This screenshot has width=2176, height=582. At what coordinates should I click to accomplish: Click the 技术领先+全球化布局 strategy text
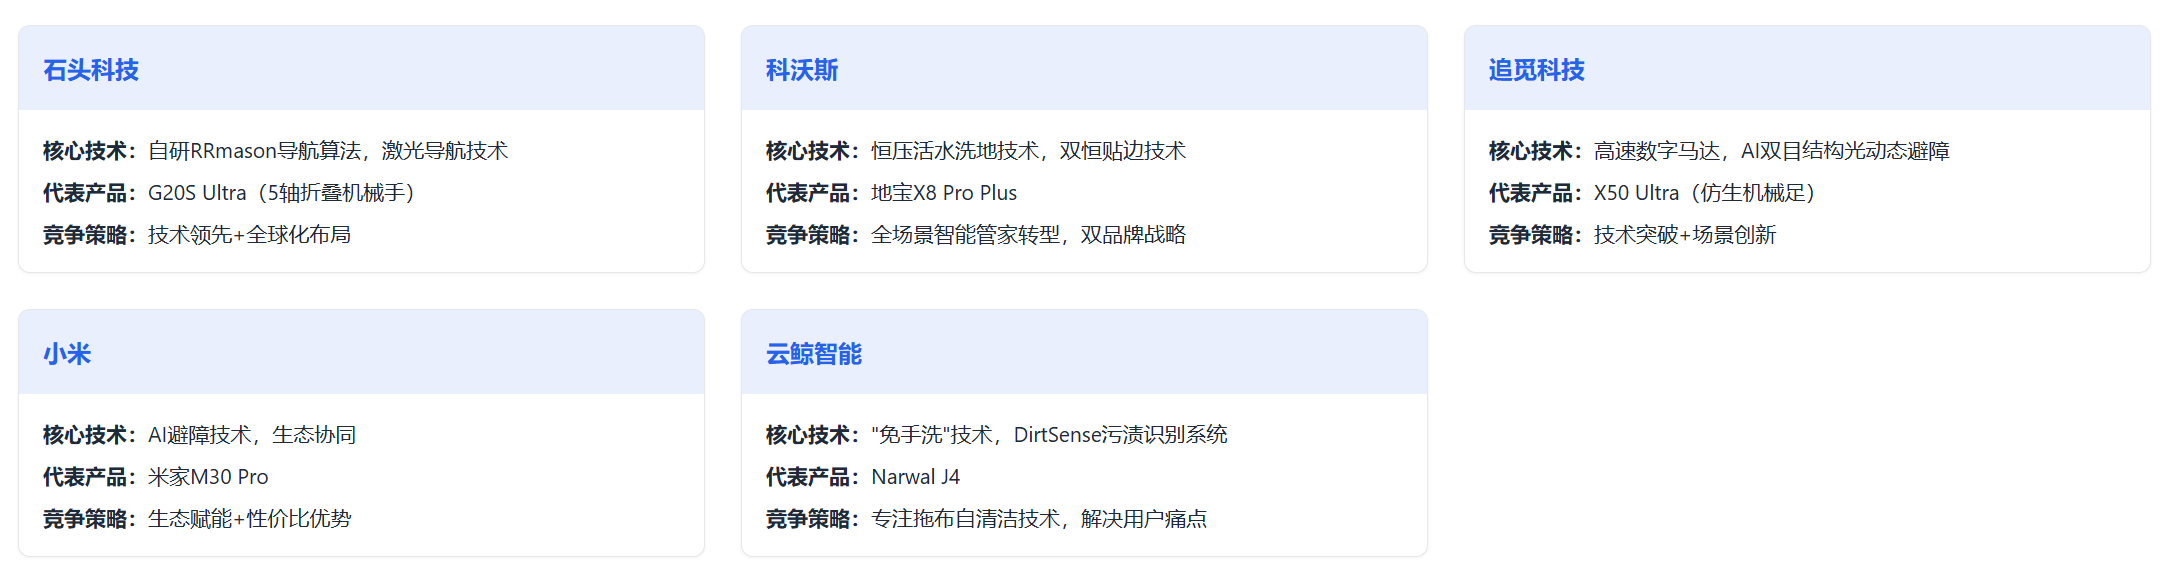click(249, 235)
